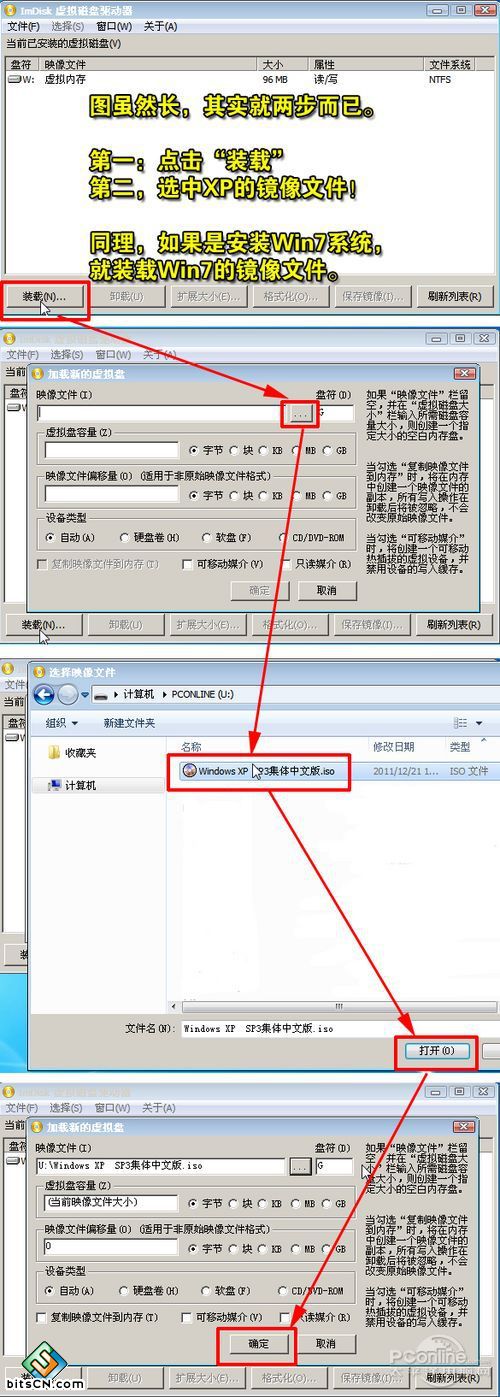The height and width of the screenshot is (1397, 500).
Task: Click 卸载(U) button in top ImDisk window
Action: [x=125, y=296]
